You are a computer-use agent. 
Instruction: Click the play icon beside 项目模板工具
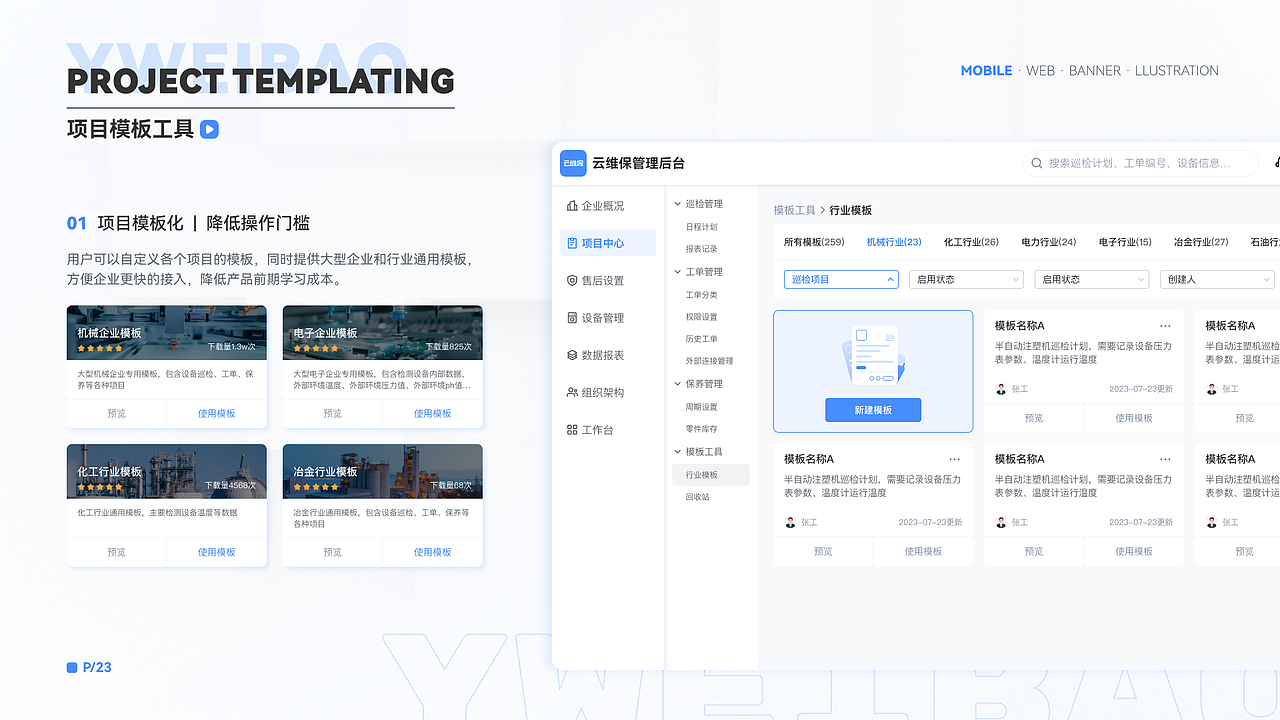click(x=209, y=129)
